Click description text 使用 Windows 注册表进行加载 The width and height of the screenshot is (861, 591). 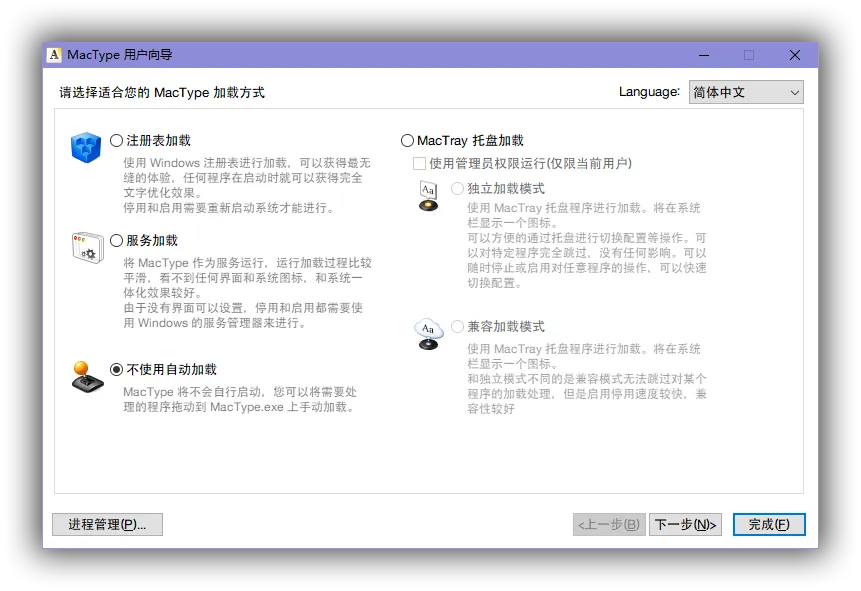(205, 163)
